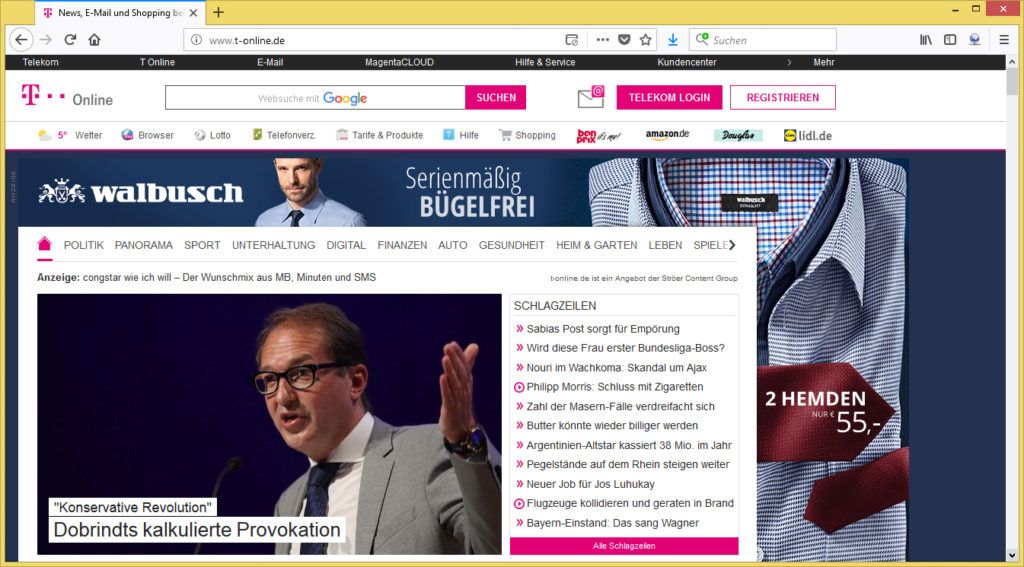
Task: Select the LEBEN category
Action: coord(665,245)
